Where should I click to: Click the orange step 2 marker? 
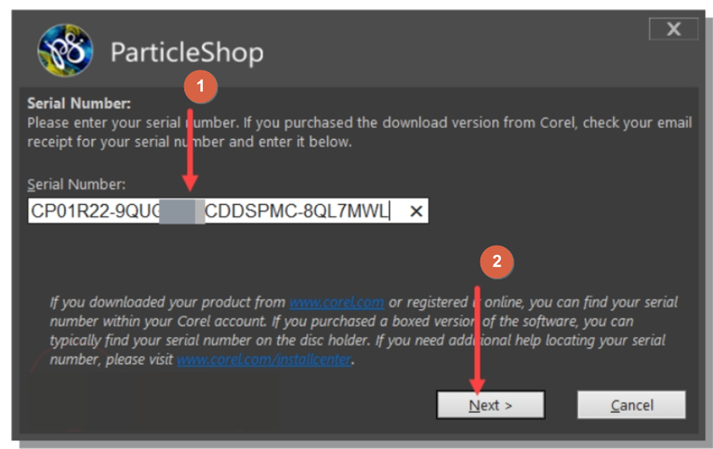[497, 262]
